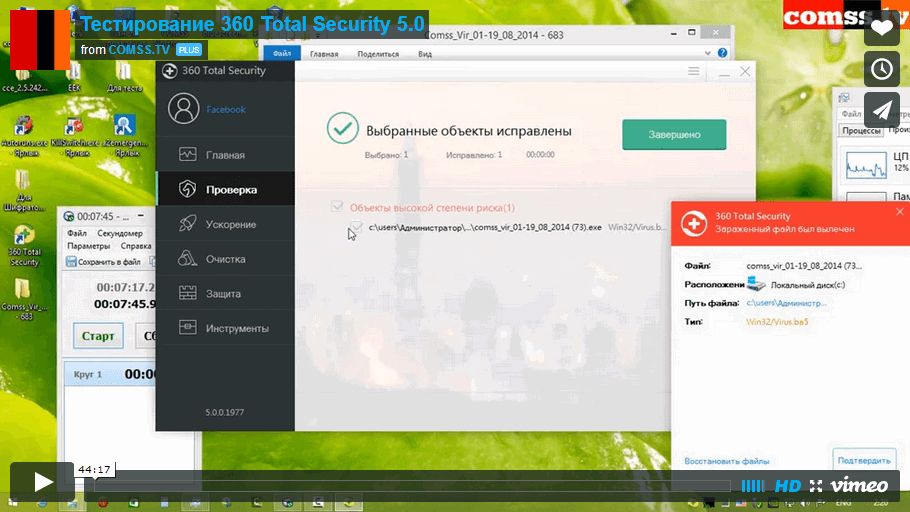Open Для теста desktop folder
Screen dimensions: 910x512
(x=124, y=78)
